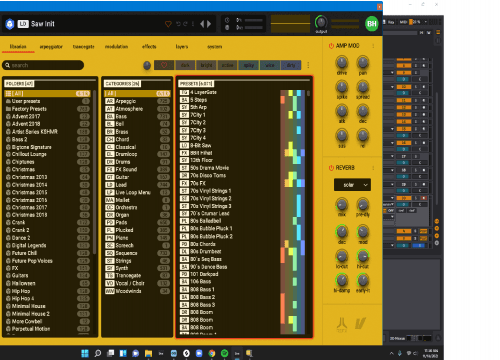Screen dimensions: 500x360
Task: Toggle the wide tag filter
Action: point(270,65)
